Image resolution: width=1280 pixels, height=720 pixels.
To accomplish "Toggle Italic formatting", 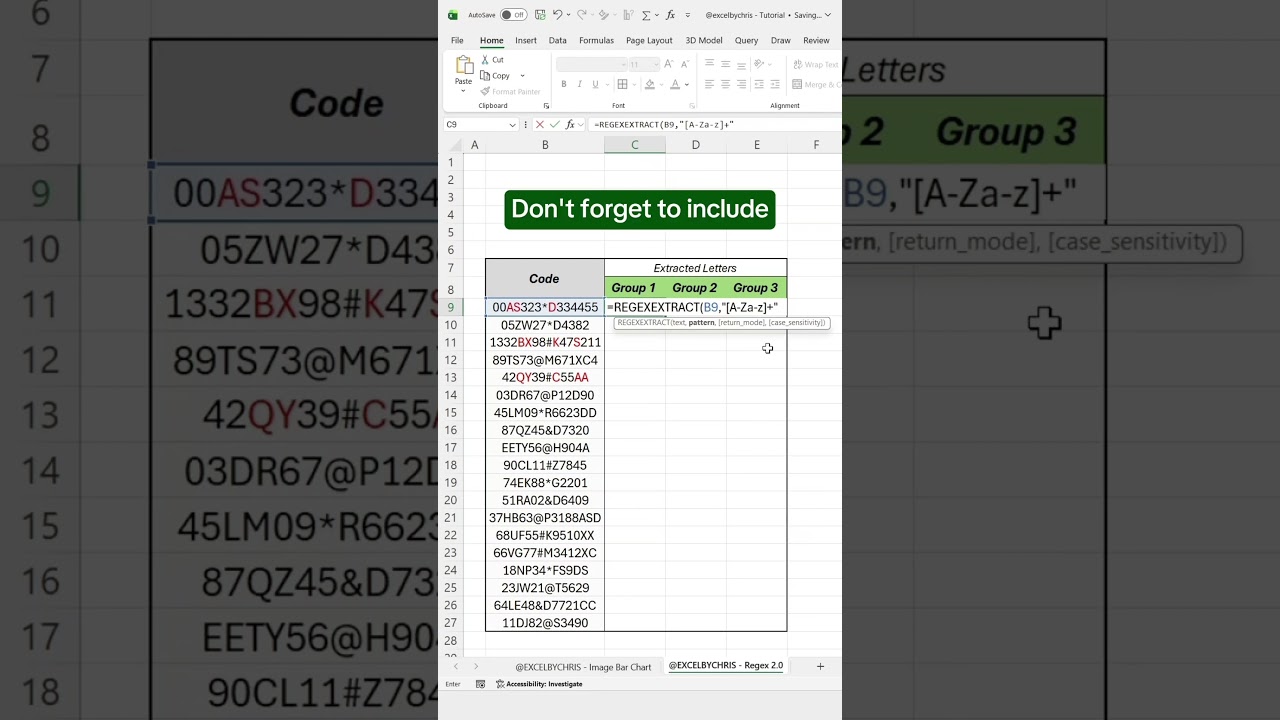I will pyautogui.click(x=578, y=85).
